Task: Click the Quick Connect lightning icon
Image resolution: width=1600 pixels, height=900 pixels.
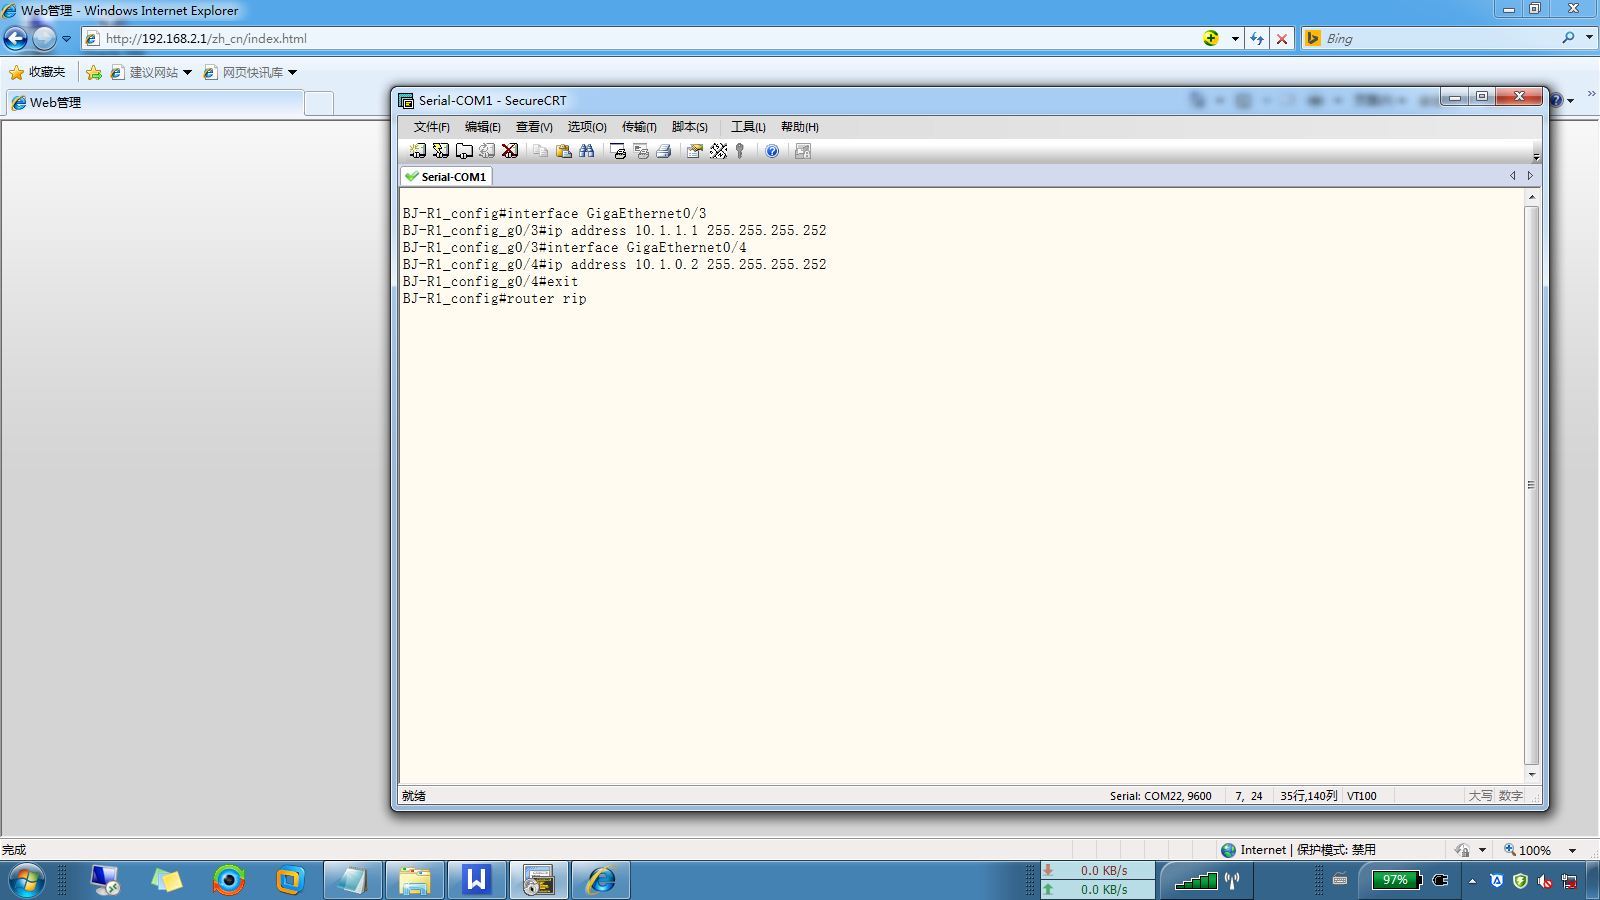Action: [441, 151]
